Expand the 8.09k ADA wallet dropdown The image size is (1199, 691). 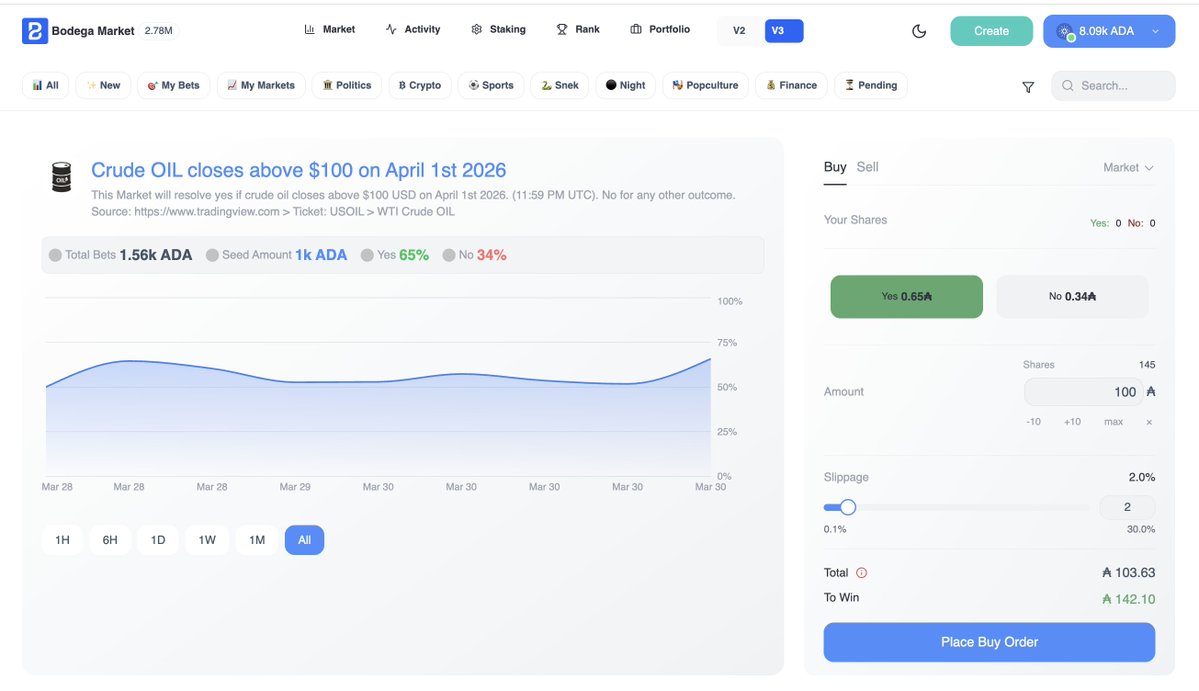click(x=1109, y=31)
